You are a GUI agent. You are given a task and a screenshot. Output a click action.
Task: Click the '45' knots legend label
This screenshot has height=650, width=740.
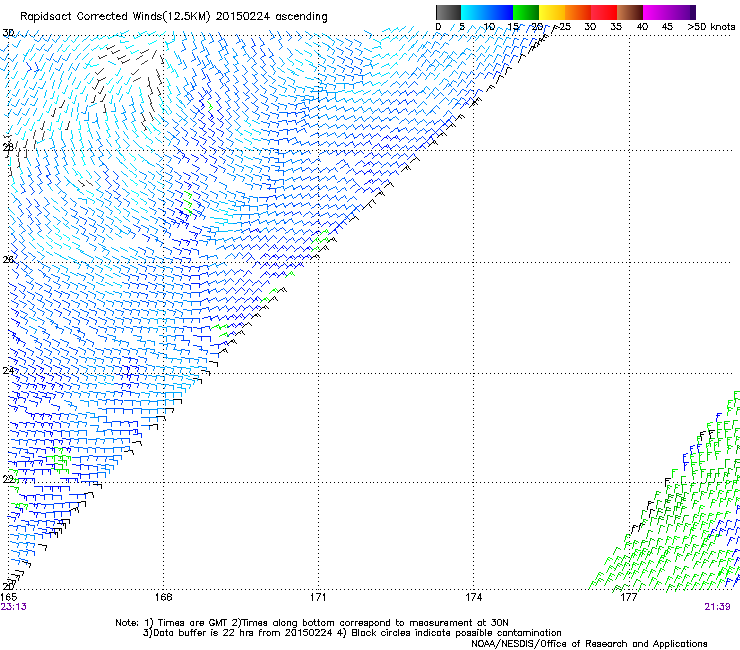(x=667, y=27)
